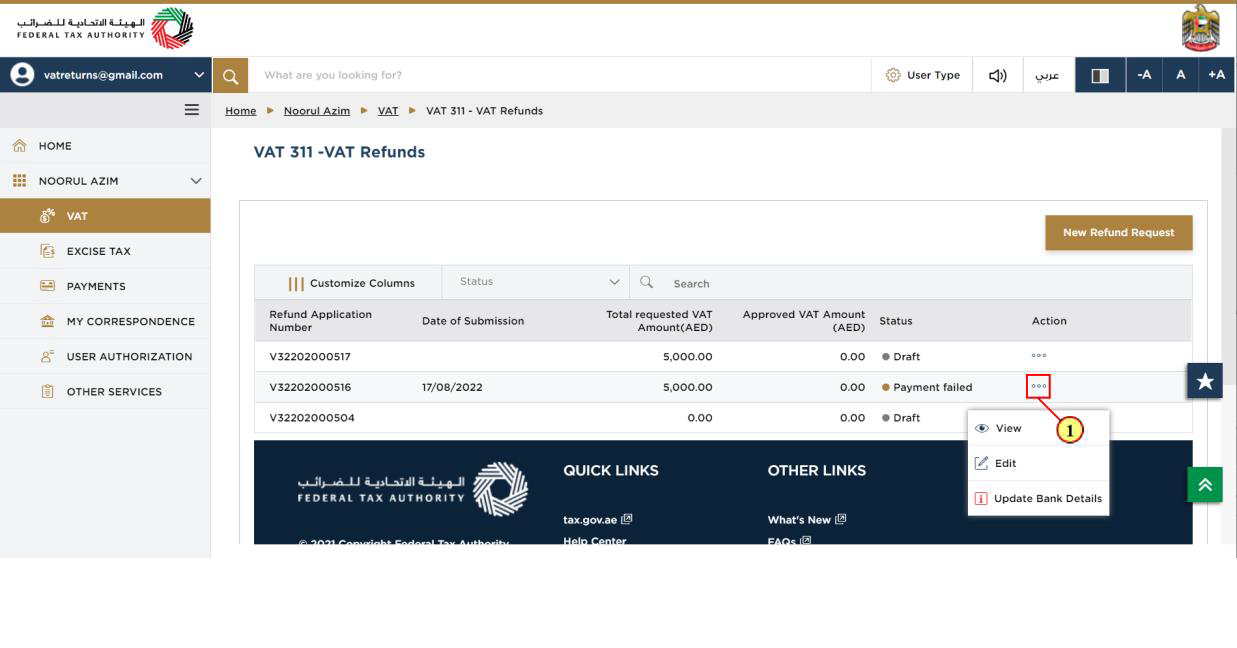
Task: Click the speaker read-aloud icon
Action: (997, 75)
